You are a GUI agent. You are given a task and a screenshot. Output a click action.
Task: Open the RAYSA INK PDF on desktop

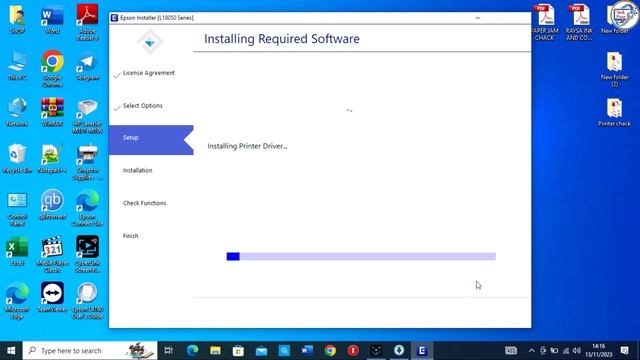click(x=579, y=22)
